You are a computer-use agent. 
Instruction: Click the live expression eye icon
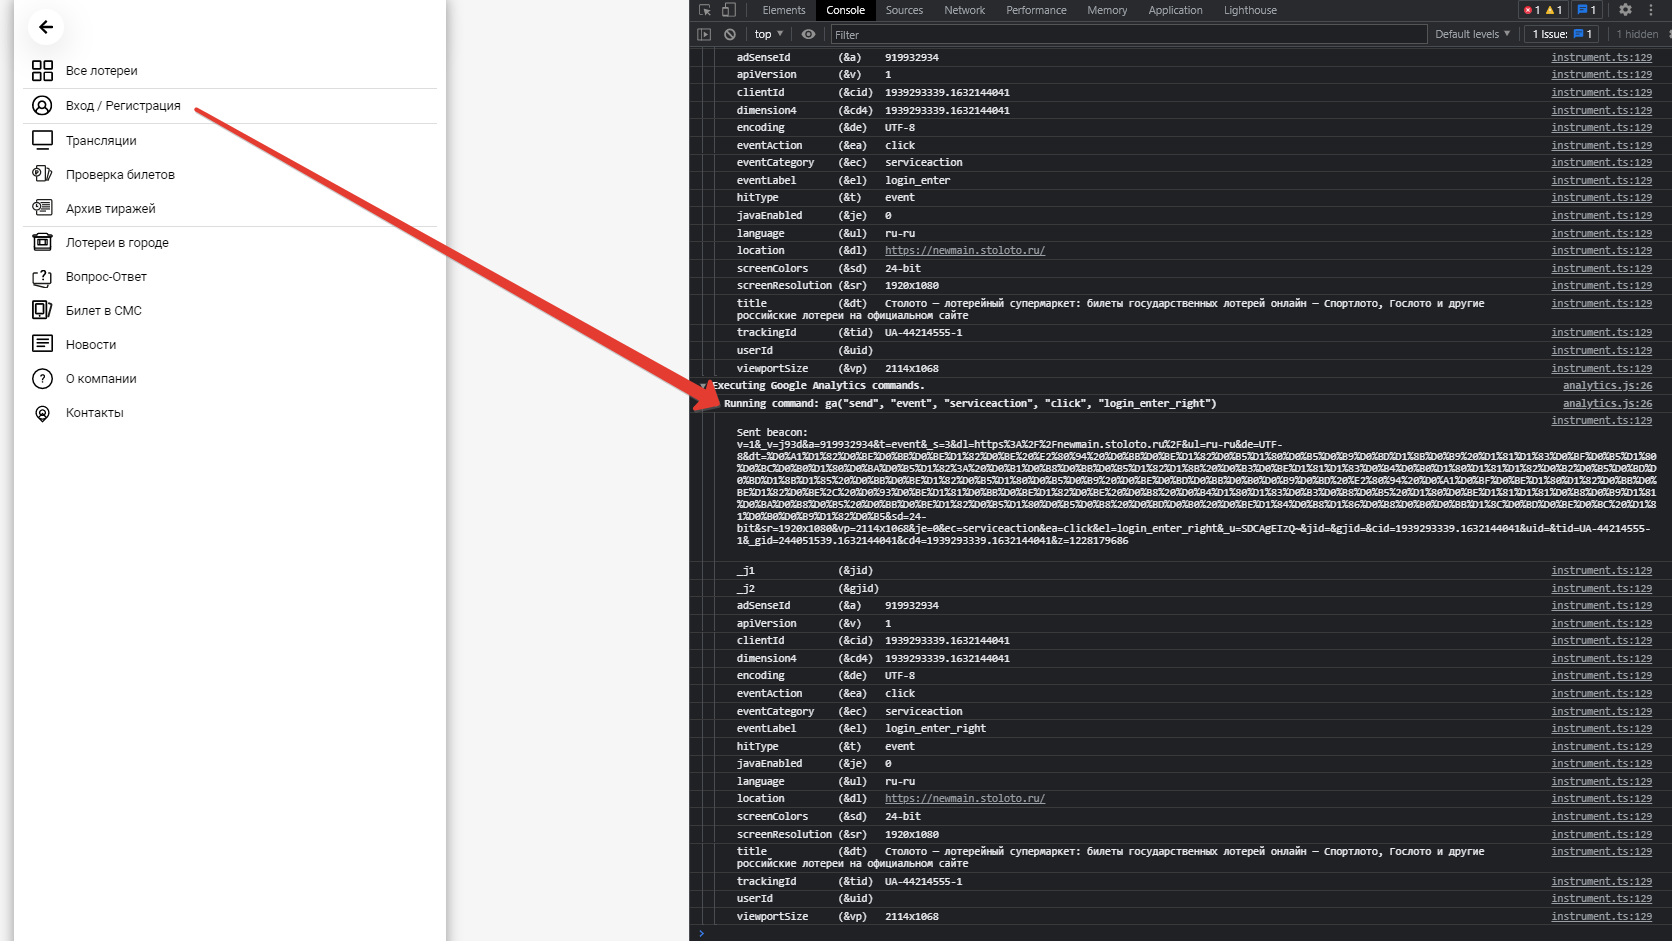tap(808, 34)
